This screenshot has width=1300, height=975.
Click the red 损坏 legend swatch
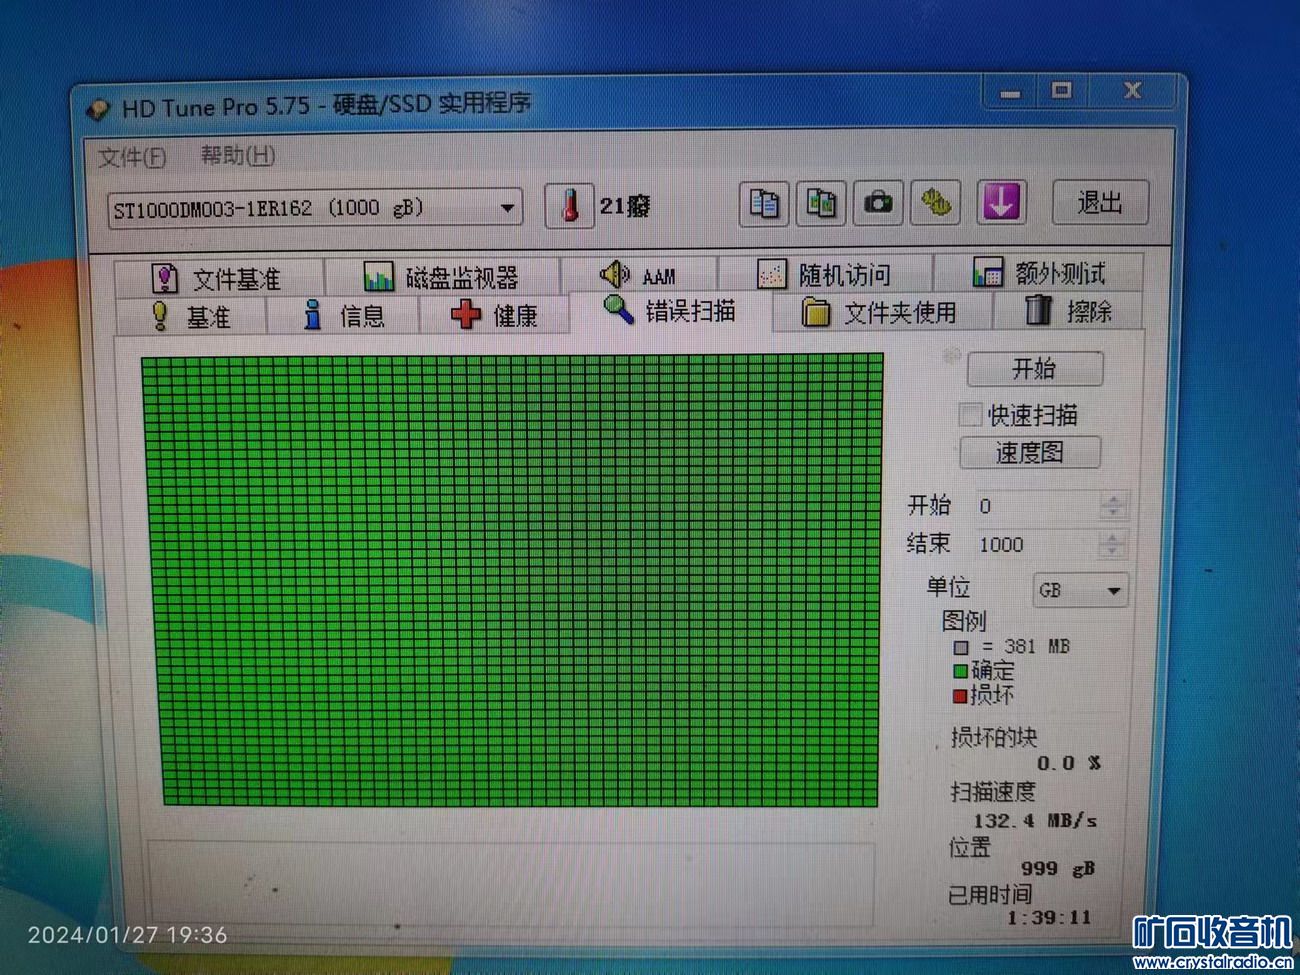coord(960,696)
